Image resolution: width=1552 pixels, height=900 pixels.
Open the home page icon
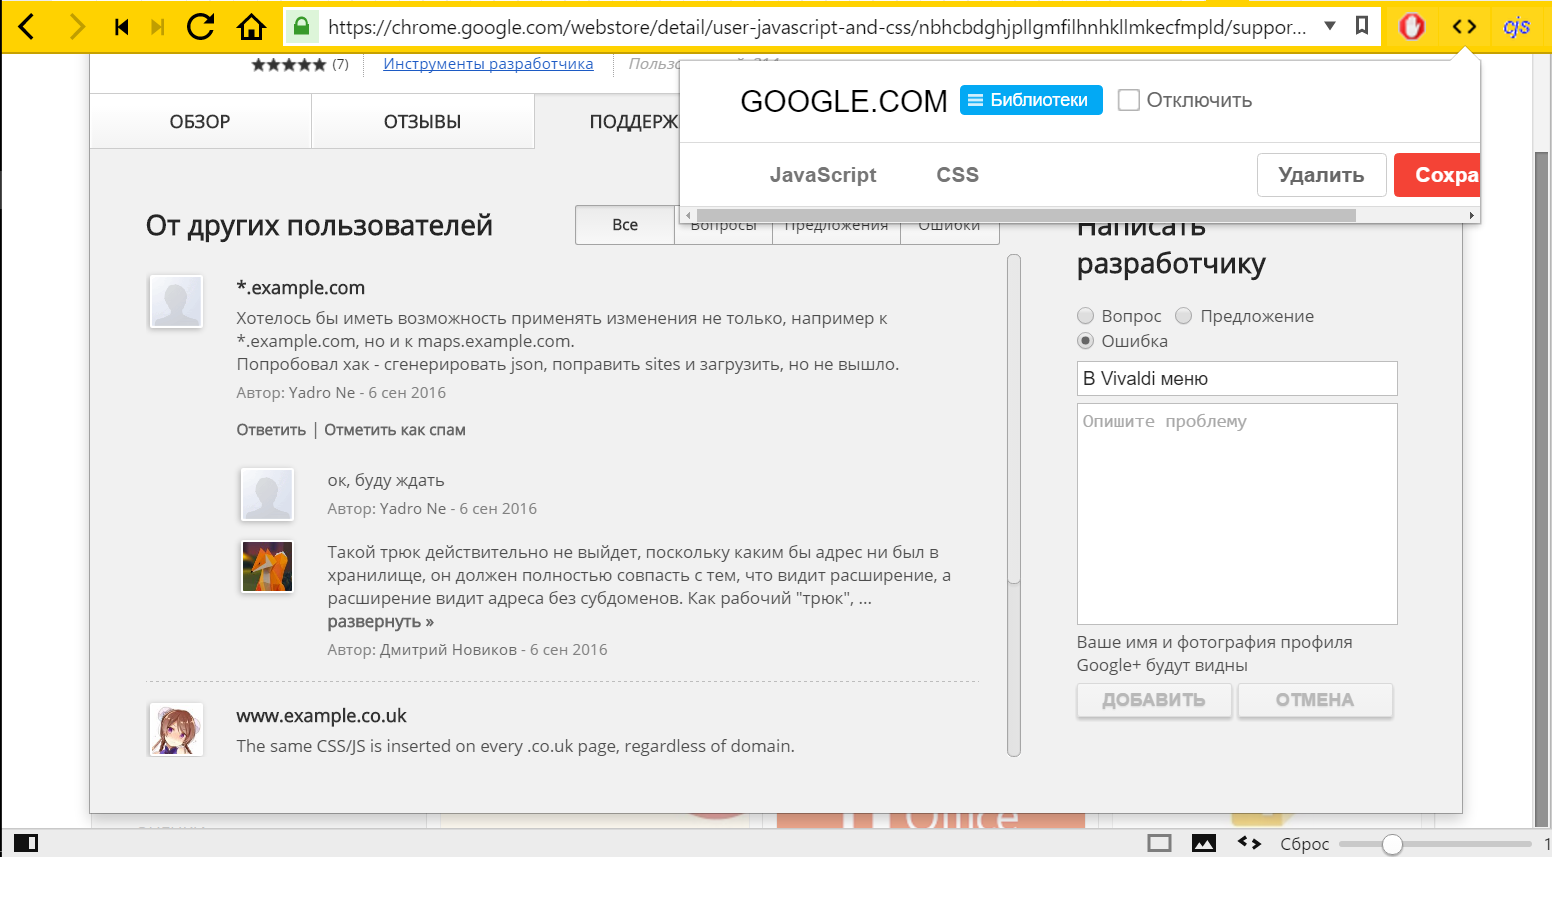coord(251,27)
